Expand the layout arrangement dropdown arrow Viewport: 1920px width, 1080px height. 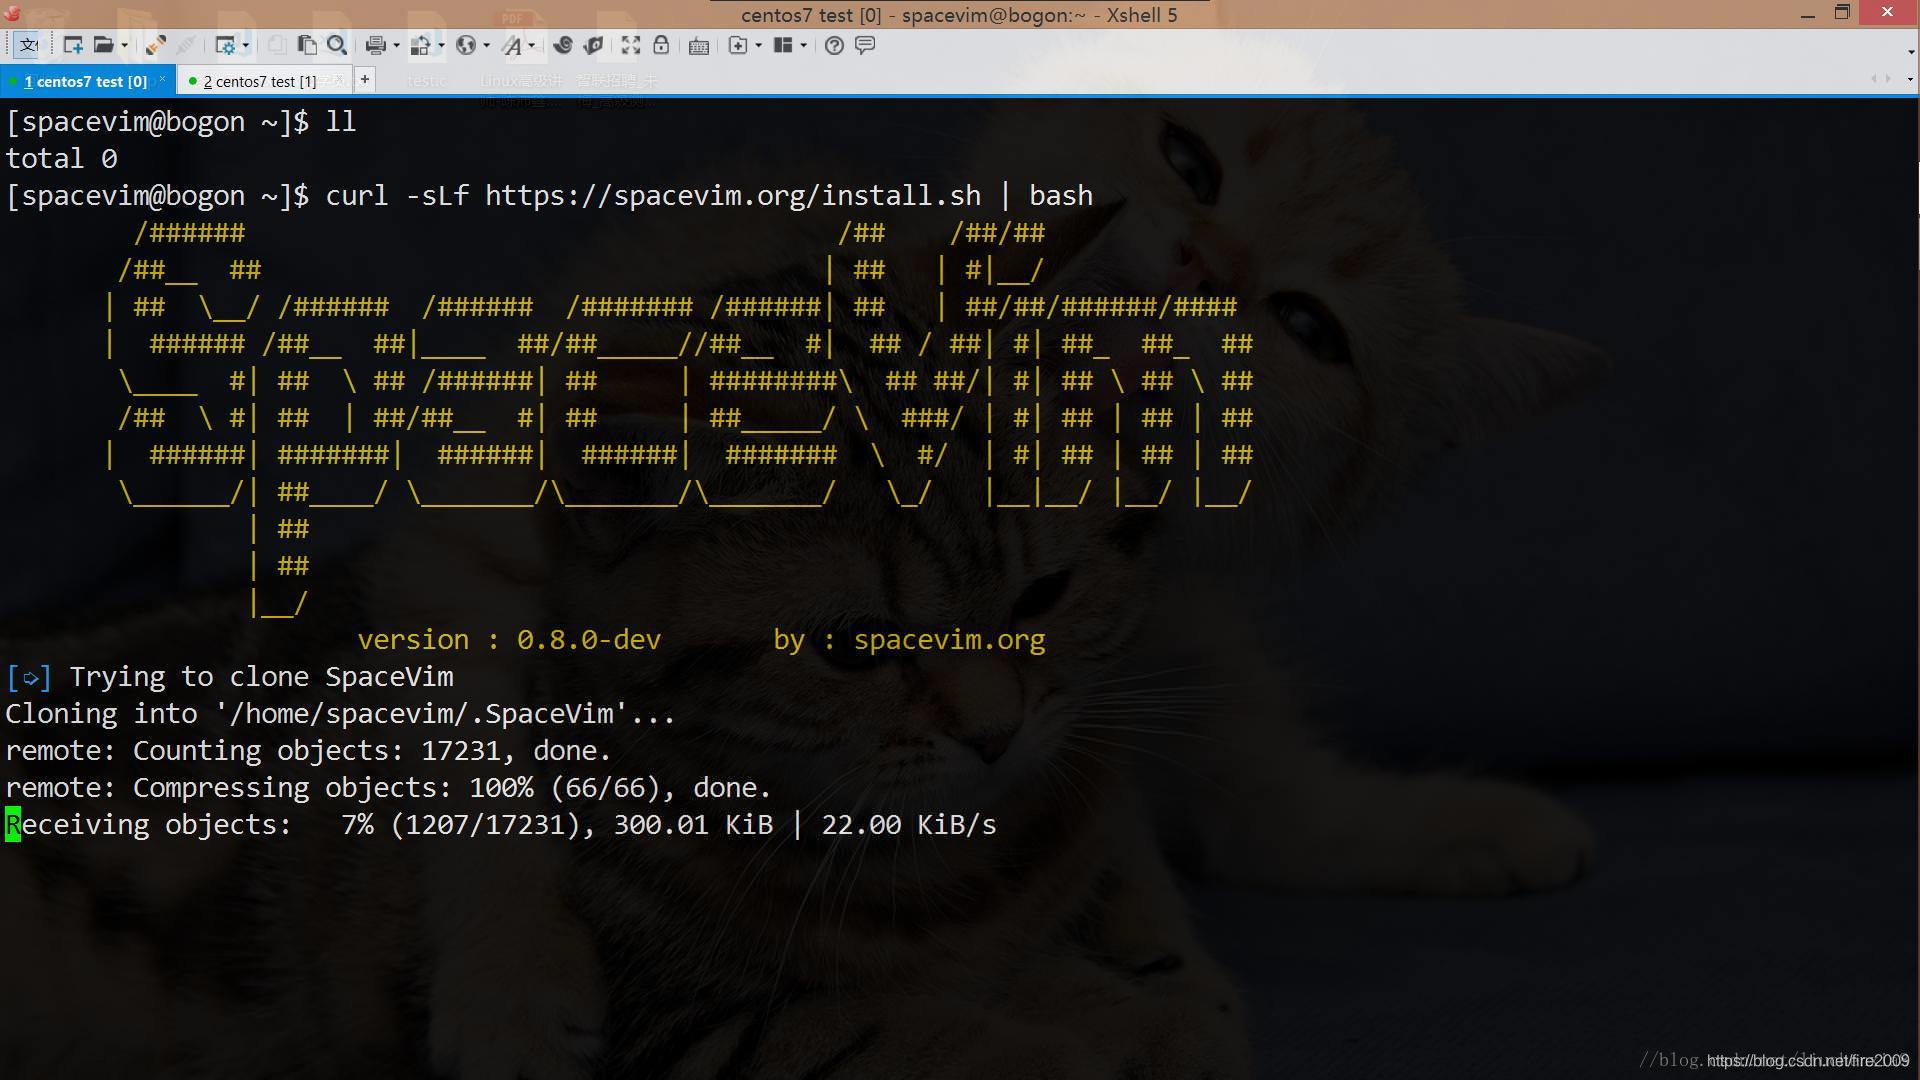[x=803, y=45]
